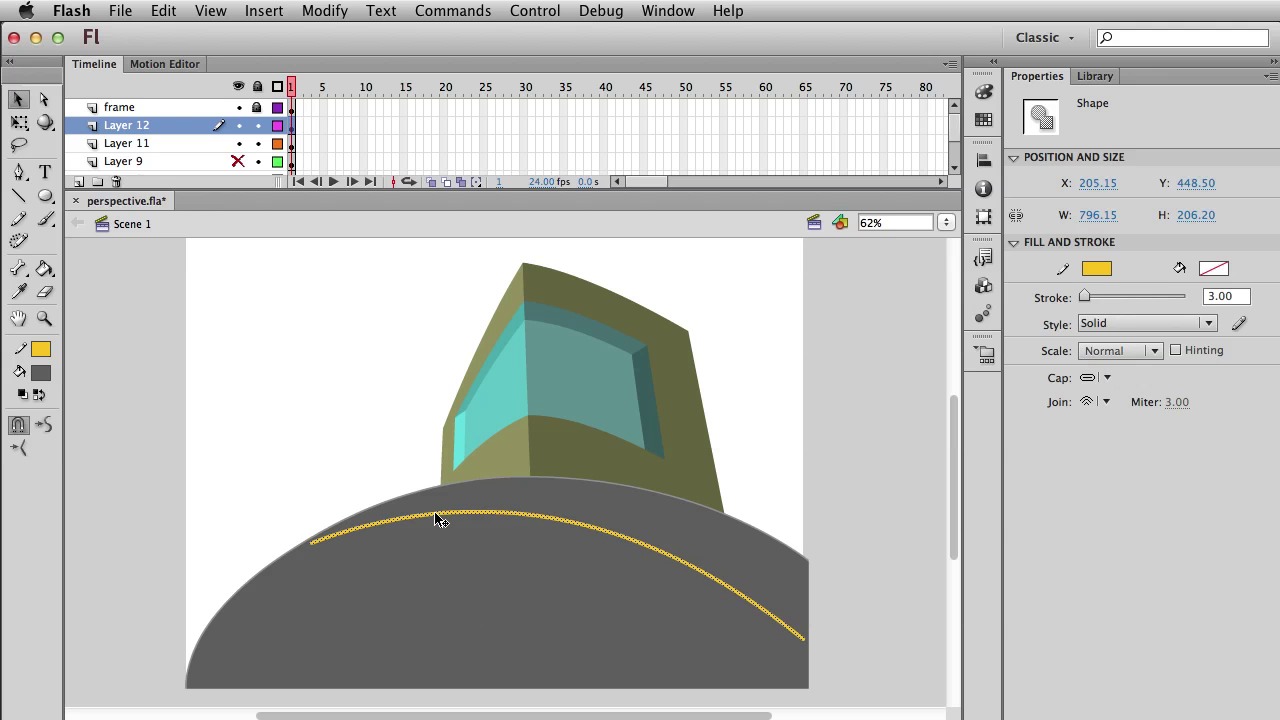This screenshot has width=1280, height=720.
Task: Switch to the Library tab
Action: [1095, 76]
